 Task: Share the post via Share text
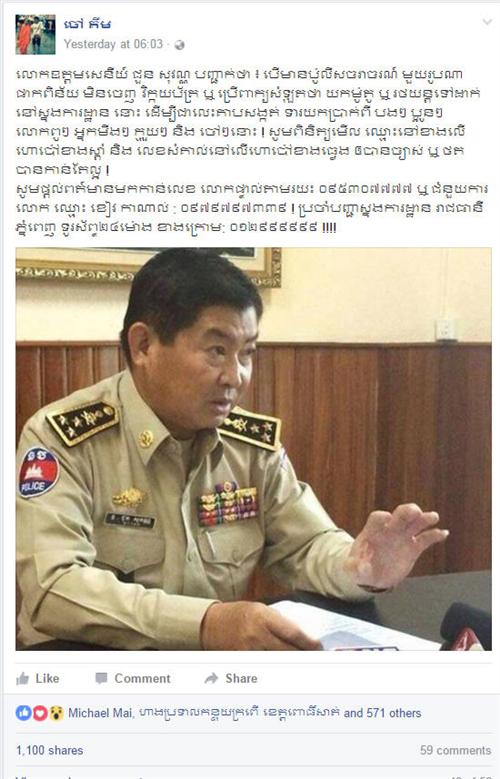pyautogui.click(x=241, y=678)
